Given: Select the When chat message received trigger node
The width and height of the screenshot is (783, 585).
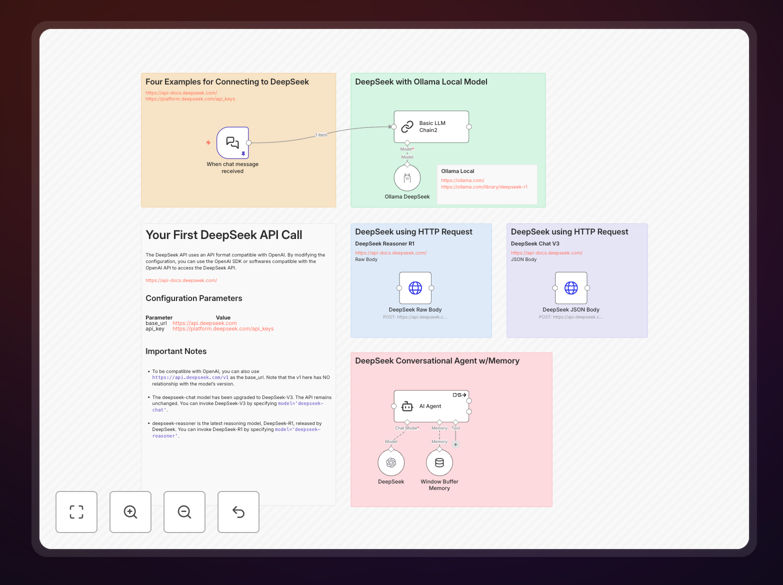Looking at the screenshot, I should 233,143.
